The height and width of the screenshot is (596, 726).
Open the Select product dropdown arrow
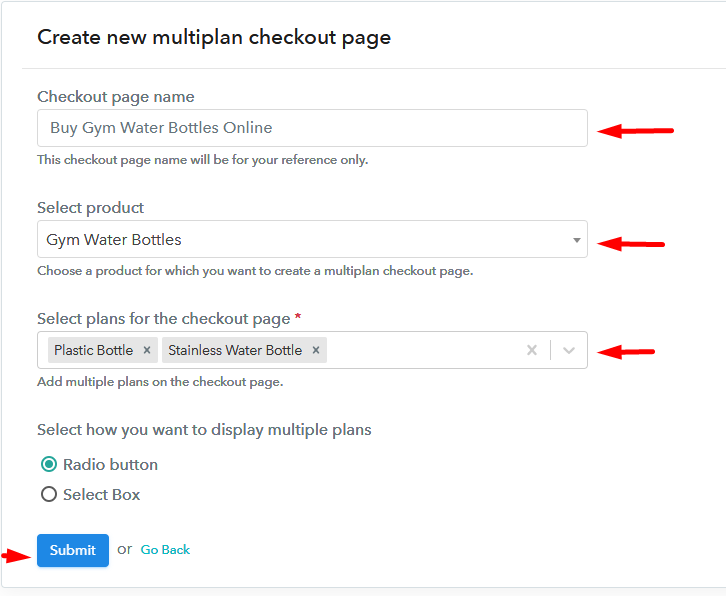point(576,240)
